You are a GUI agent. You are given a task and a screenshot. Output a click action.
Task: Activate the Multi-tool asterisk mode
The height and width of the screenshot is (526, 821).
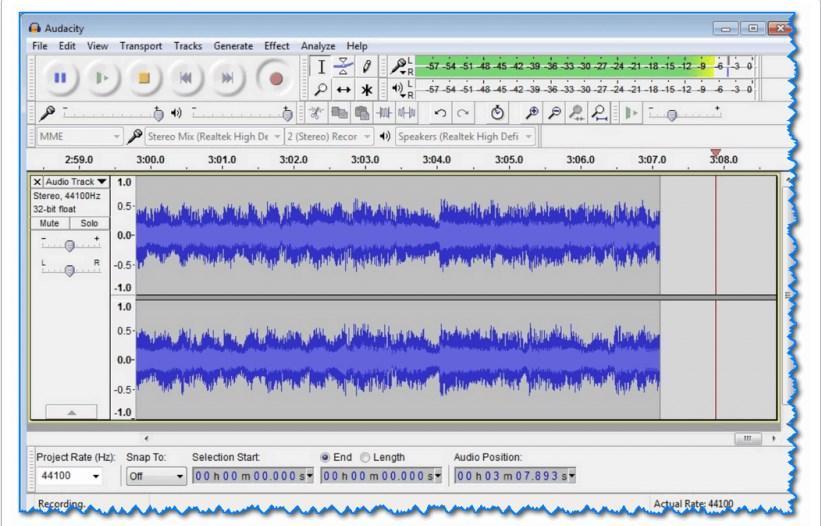point(367,90)
